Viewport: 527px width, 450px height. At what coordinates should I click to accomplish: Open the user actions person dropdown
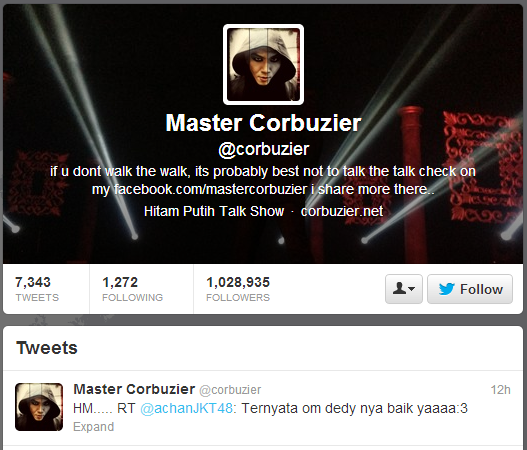pyautogui.click(x=404, y=289)
